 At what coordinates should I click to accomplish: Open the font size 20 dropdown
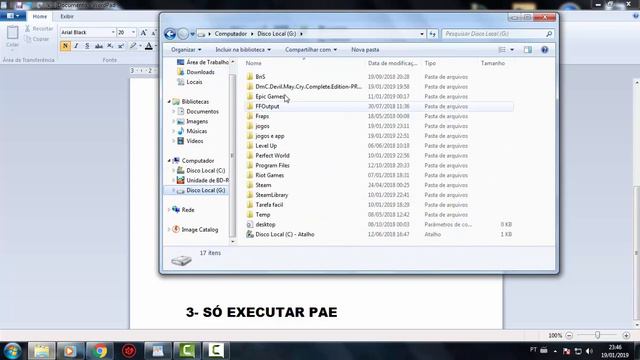coord(133,32)
